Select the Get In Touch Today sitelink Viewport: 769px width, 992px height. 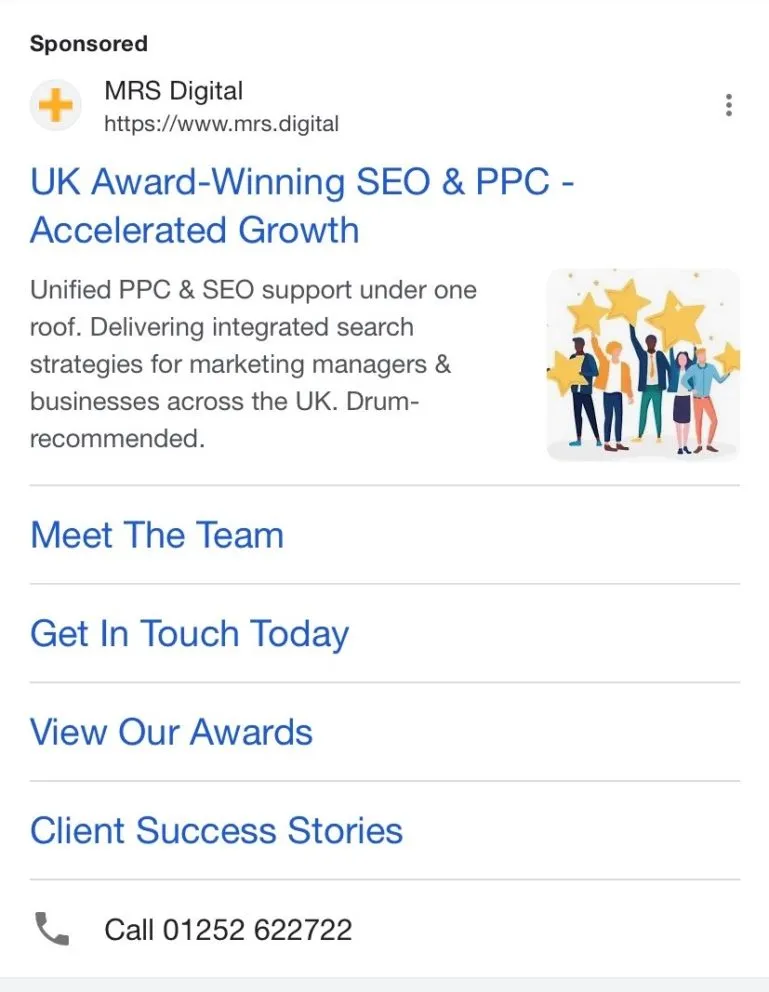189,634
